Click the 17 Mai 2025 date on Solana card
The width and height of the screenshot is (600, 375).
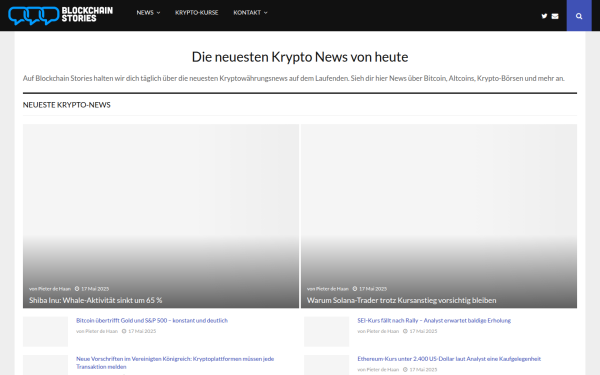373,289
